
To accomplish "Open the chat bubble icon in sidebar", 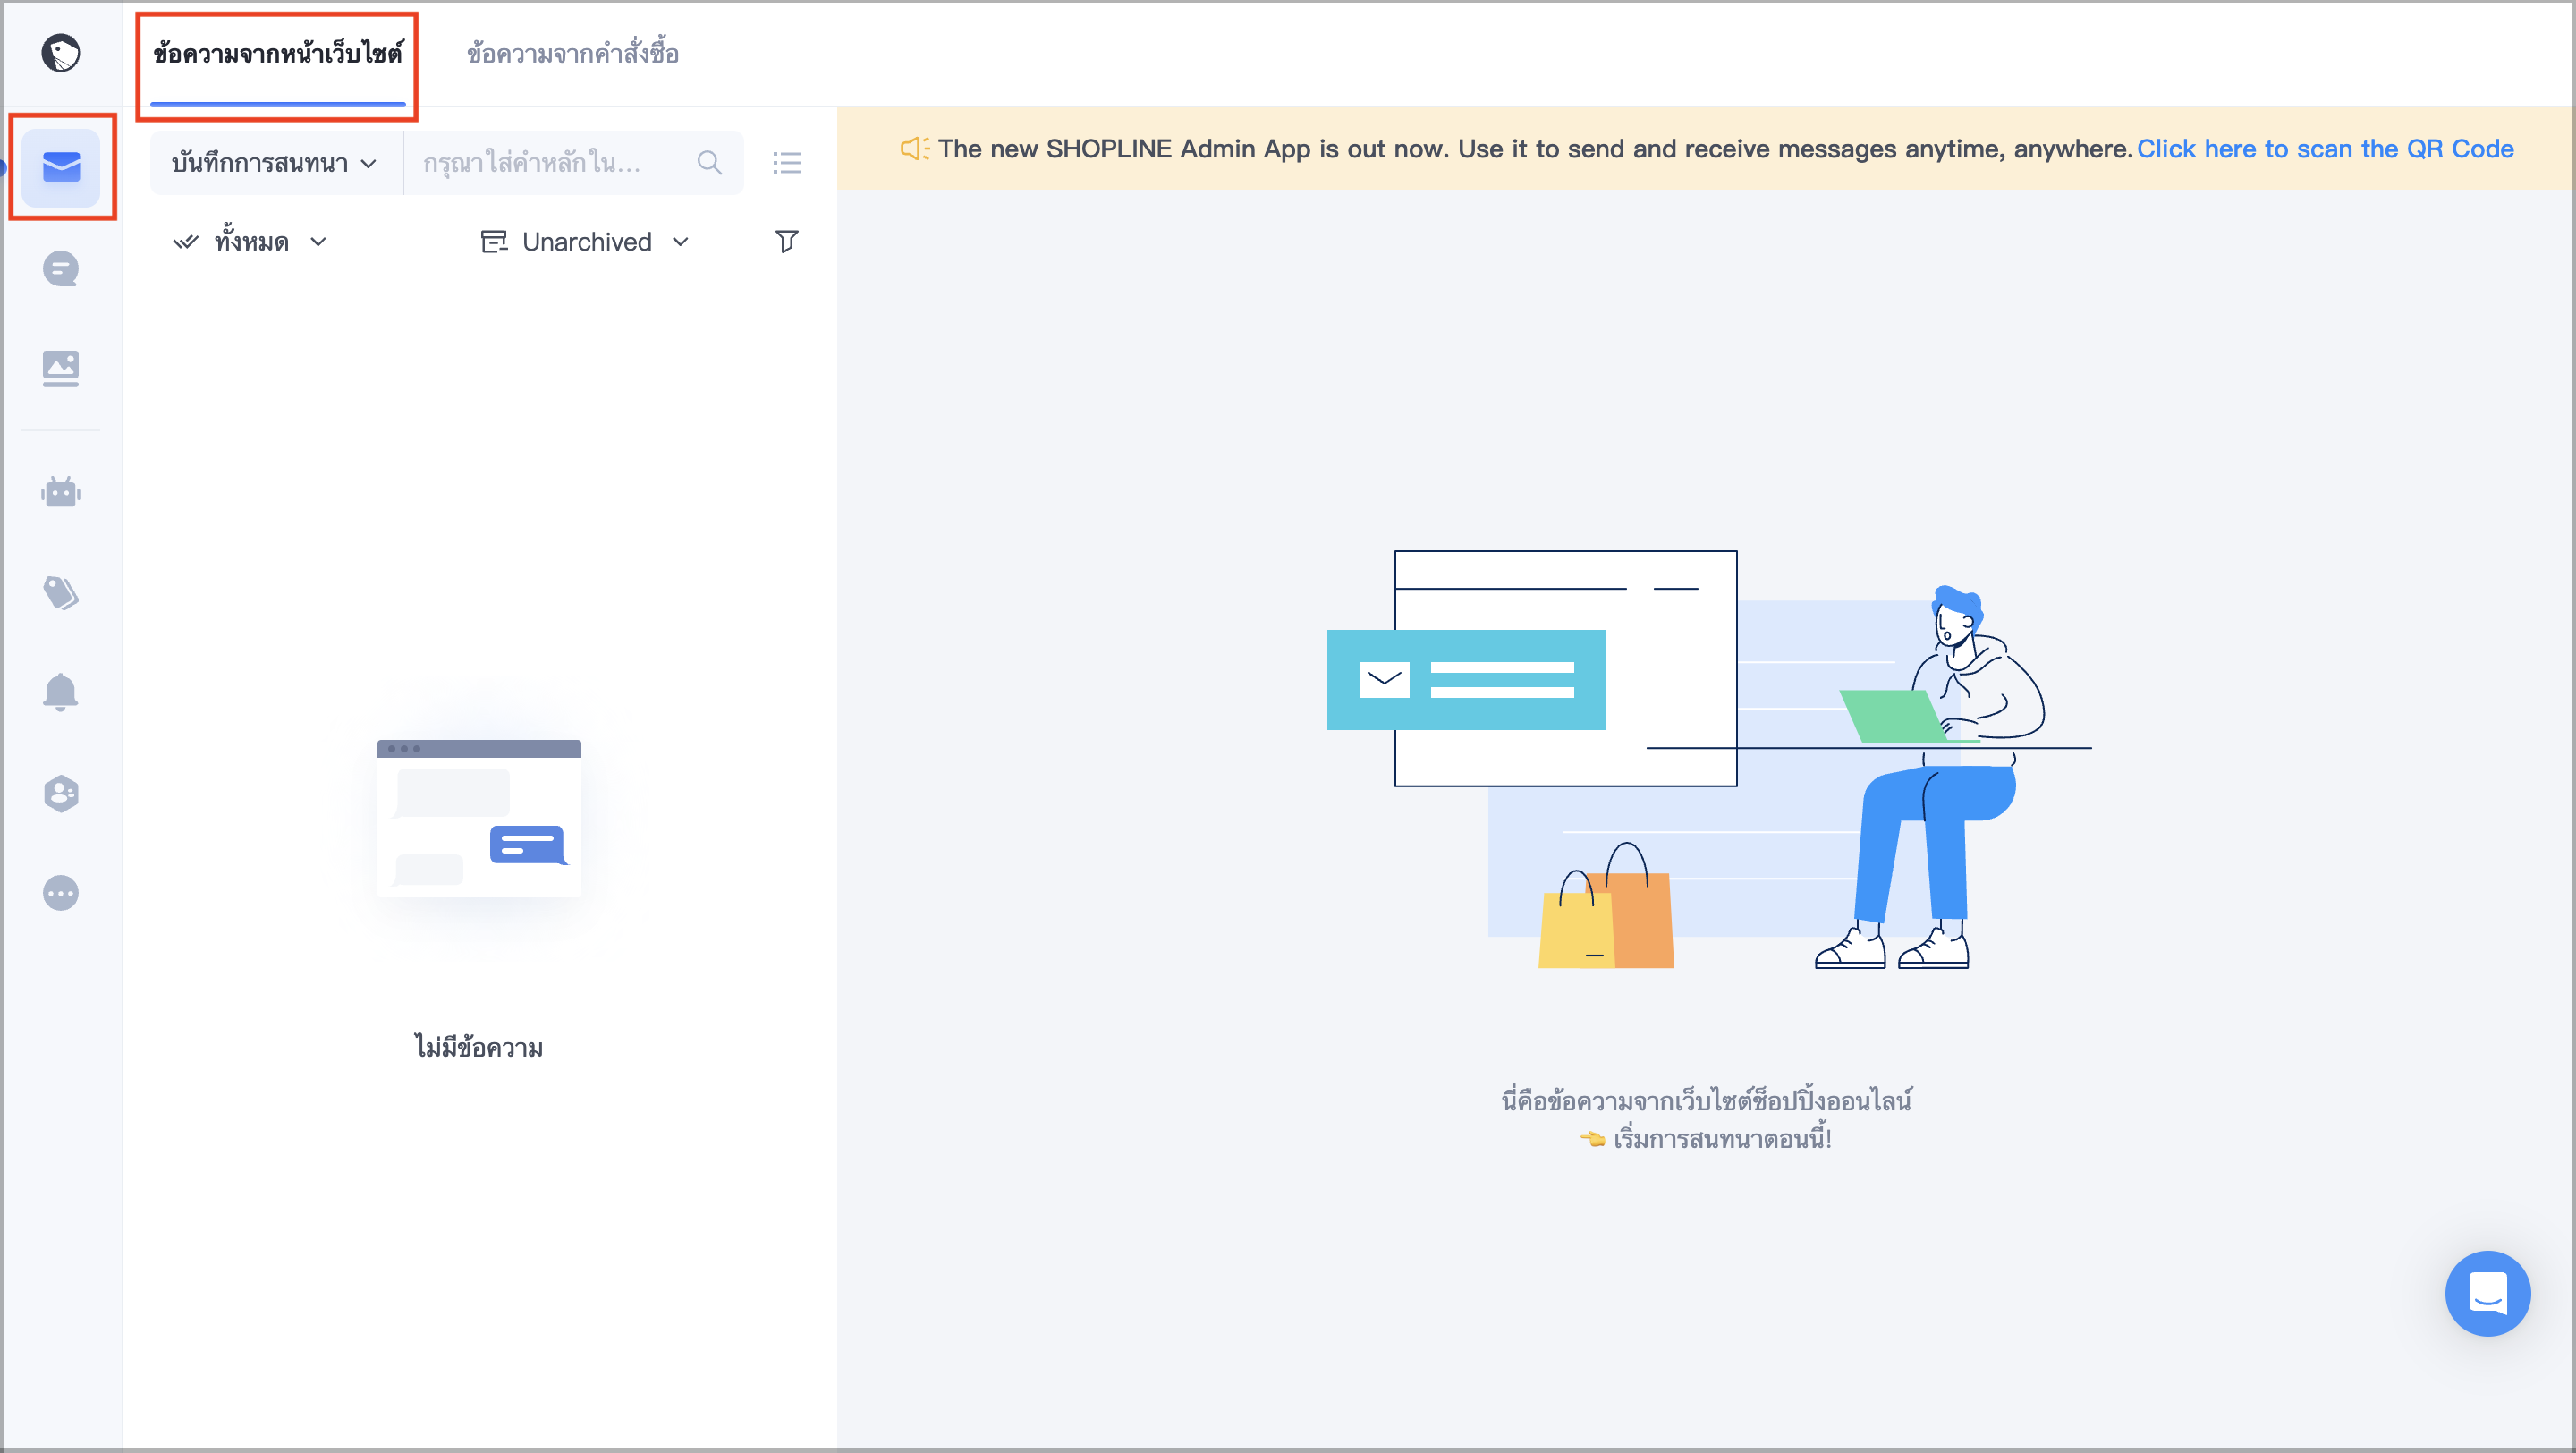I will tap(61, 269).
